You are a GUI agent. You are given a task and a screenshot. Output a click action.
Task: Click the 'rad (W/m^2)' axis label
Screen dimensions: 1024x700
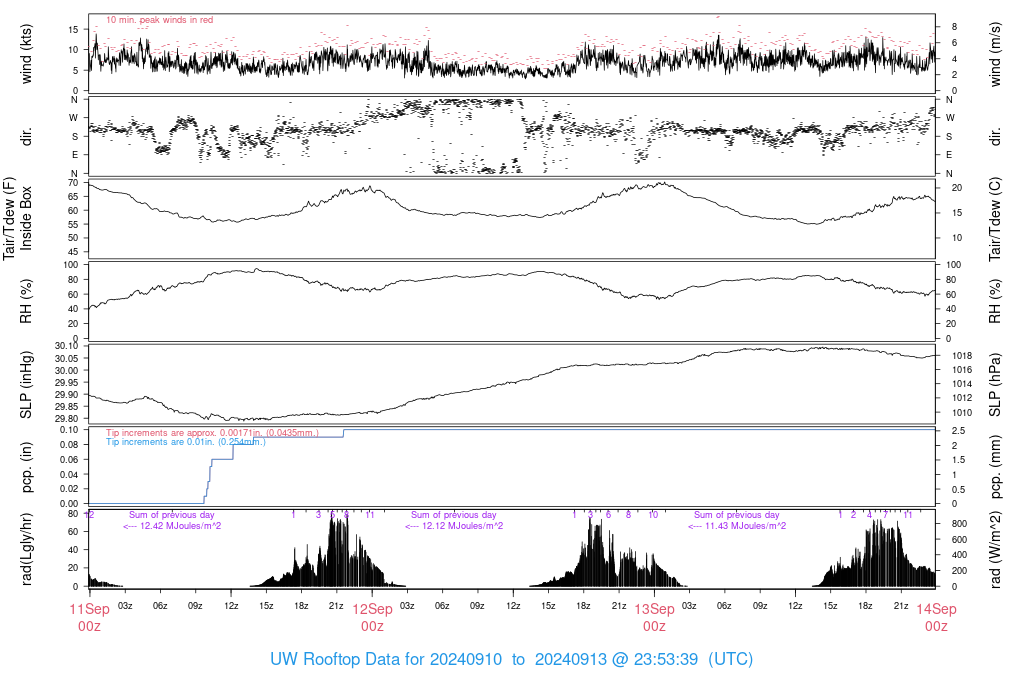[x=996, y=550]
